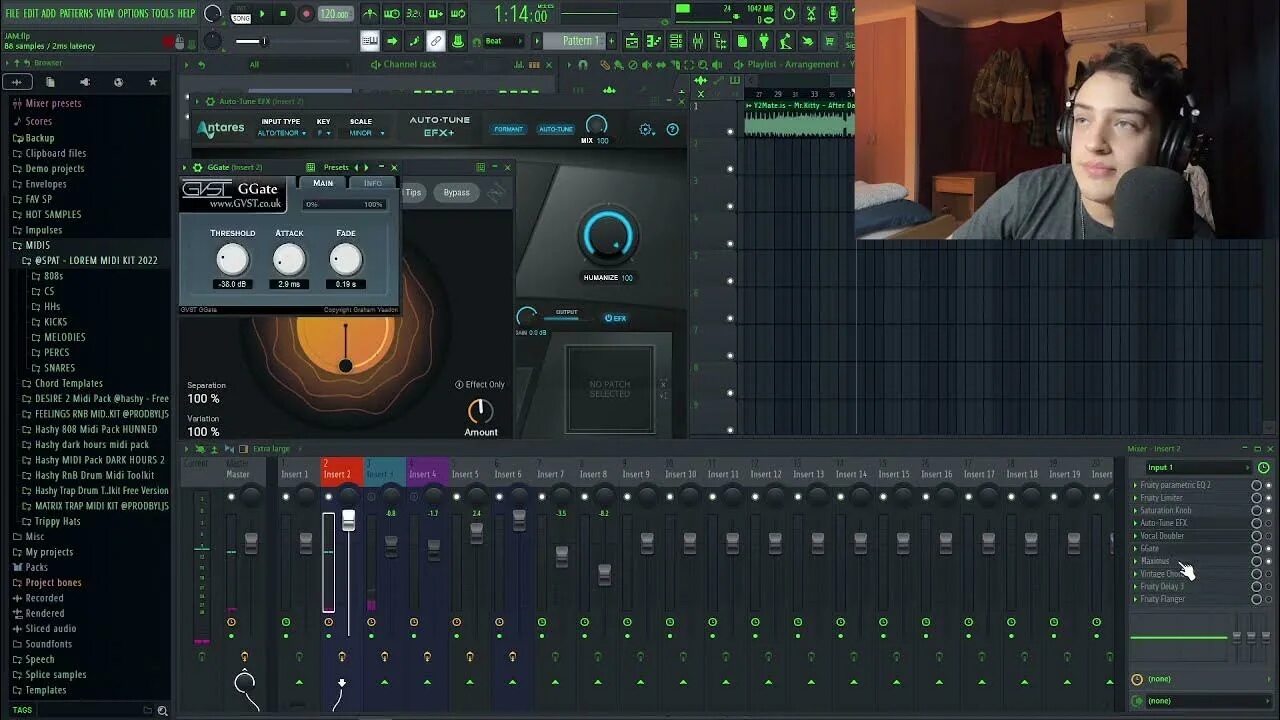This screenshot has height=720, width=1280.
Task: Click the Stop button in transport
Action: click(x=284, y=14)
